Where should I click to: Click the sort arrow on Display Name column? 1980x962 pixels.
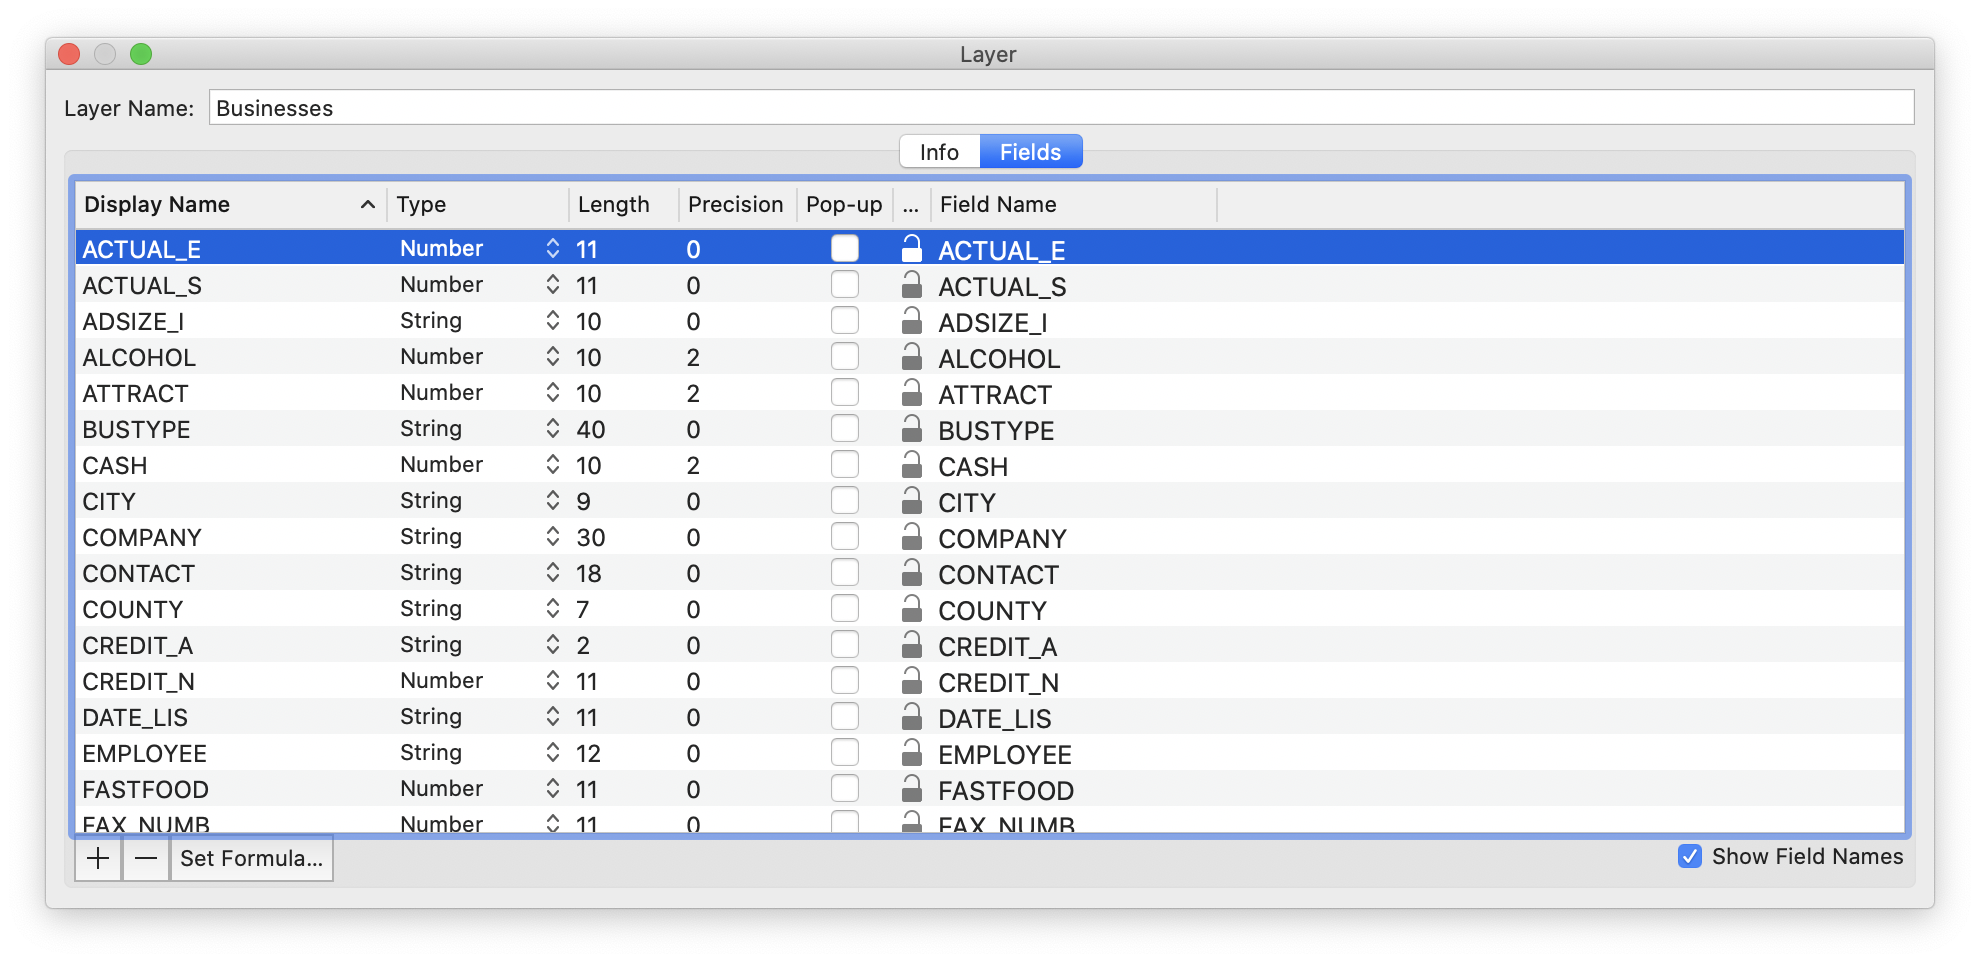click(x=368, y=203)
